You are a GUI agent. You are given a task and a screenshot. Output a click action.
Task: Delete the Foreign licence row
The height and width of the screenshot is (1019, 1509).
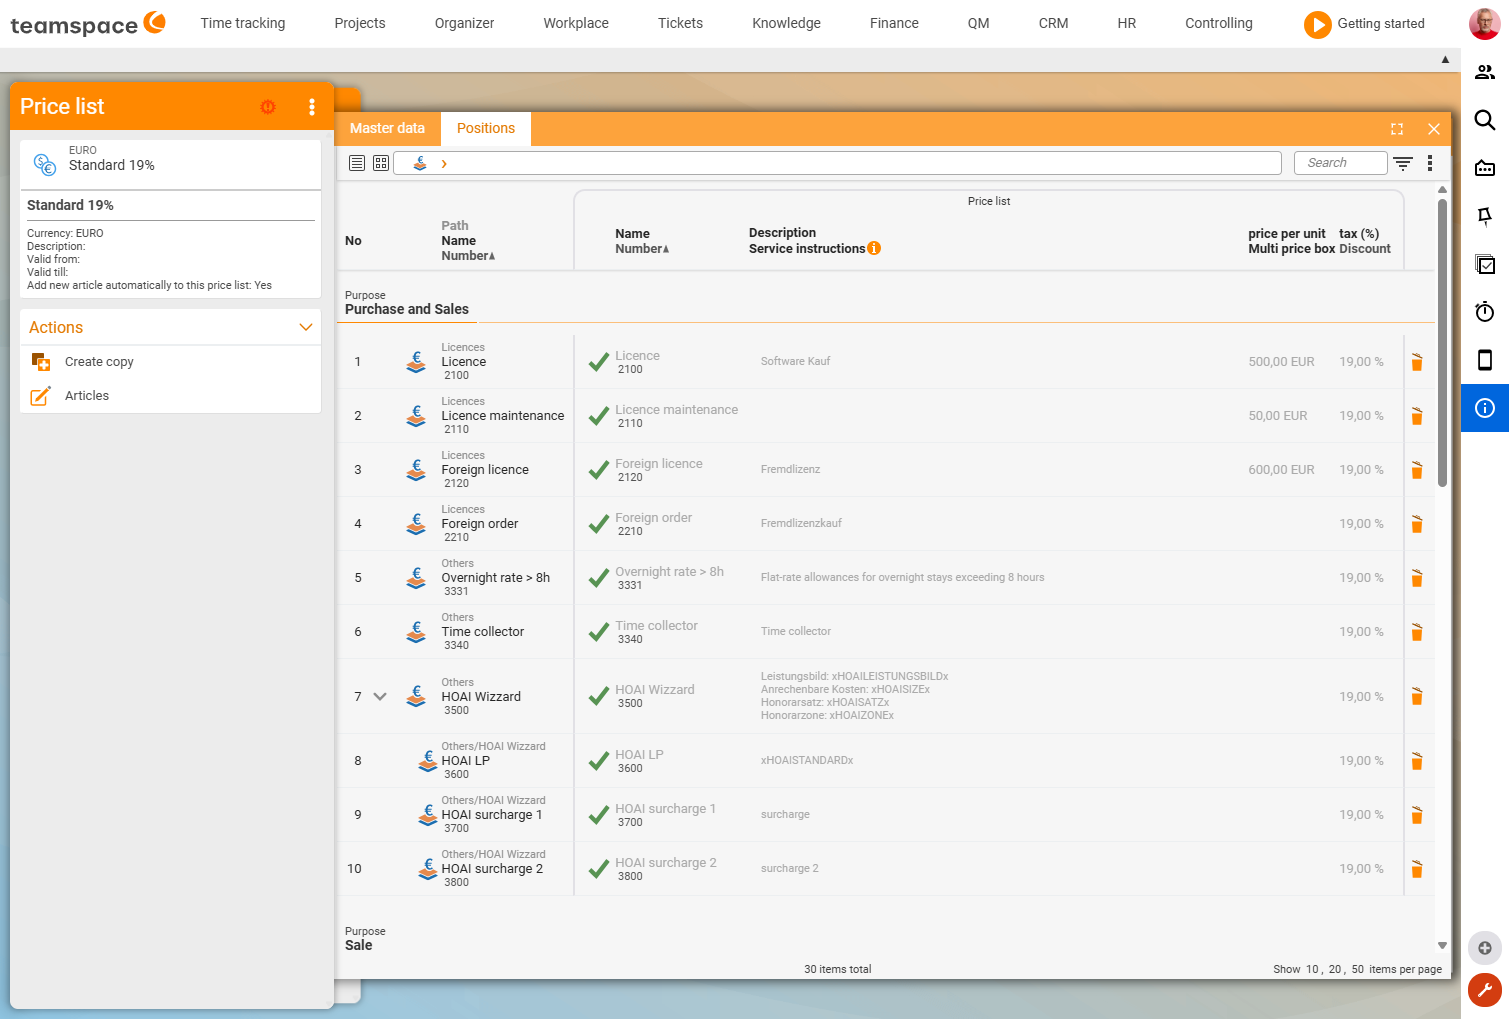pos(1417,470)
